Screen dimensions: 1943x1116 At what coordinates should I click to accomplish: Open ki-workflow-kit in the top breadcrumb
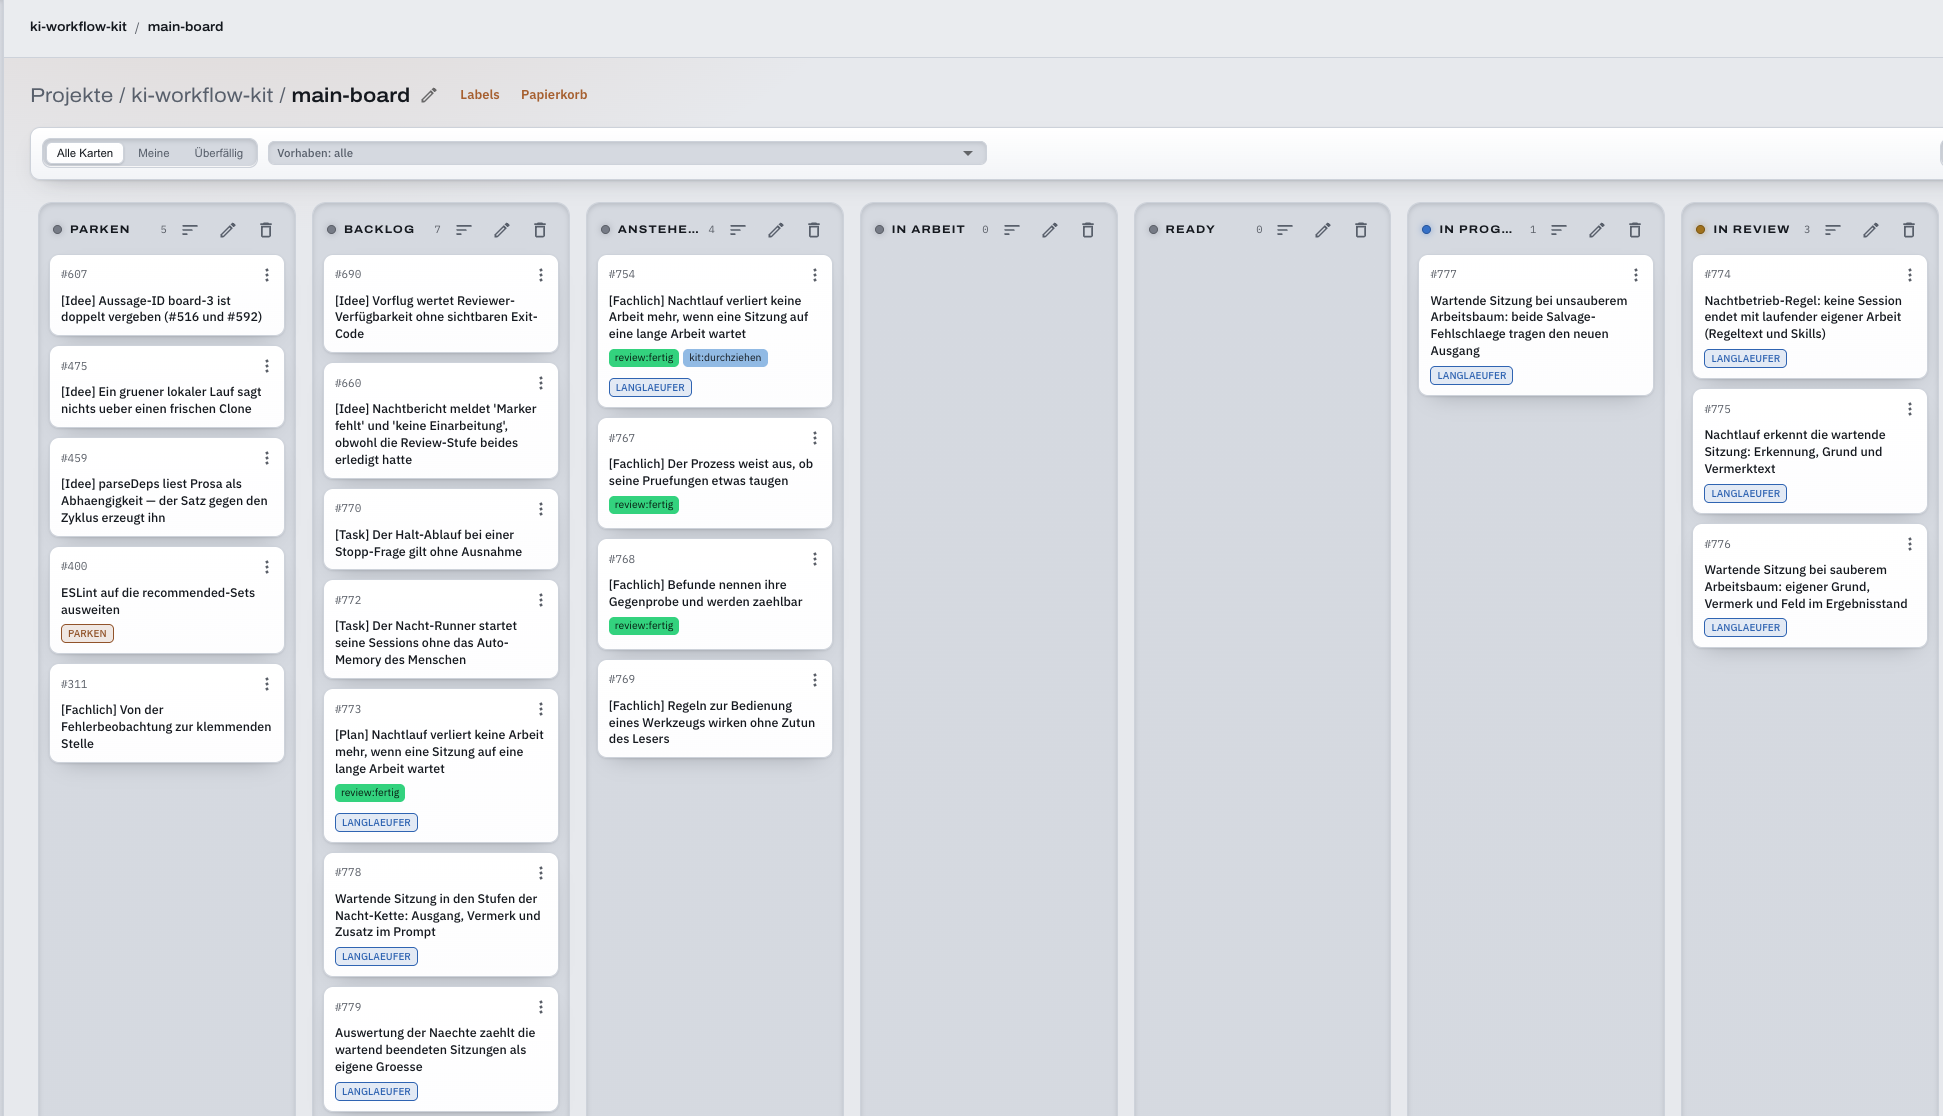click(x=78, y=27)
